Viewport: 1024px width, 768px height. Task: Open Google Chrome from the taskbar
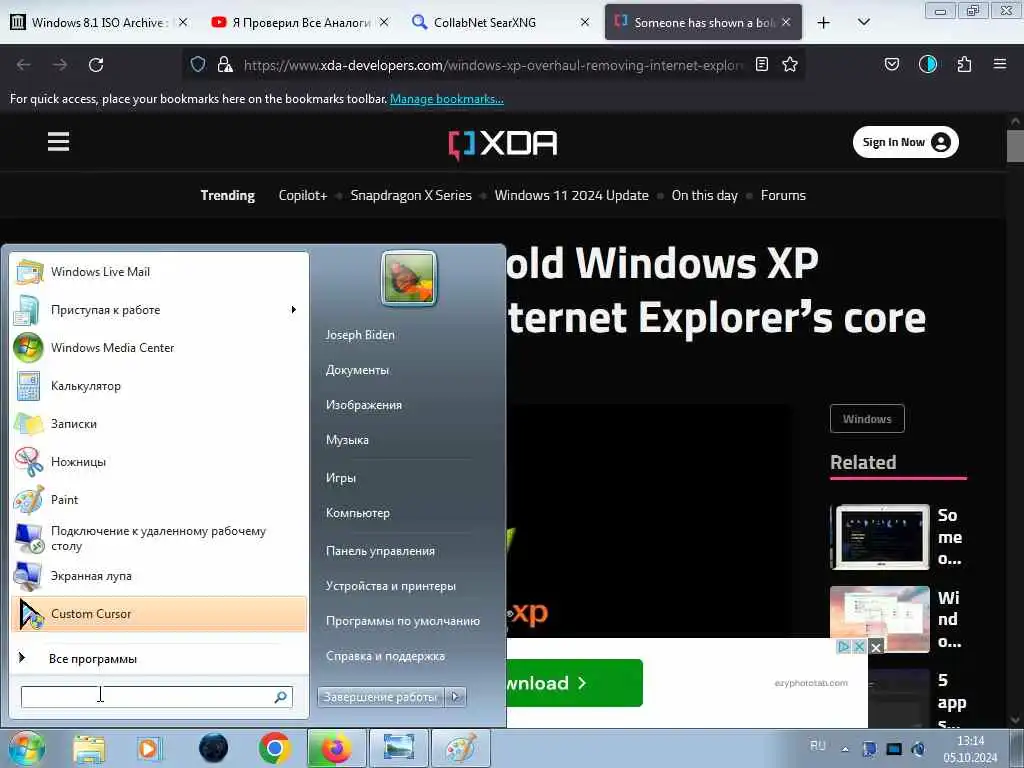[x=275, y=748]
